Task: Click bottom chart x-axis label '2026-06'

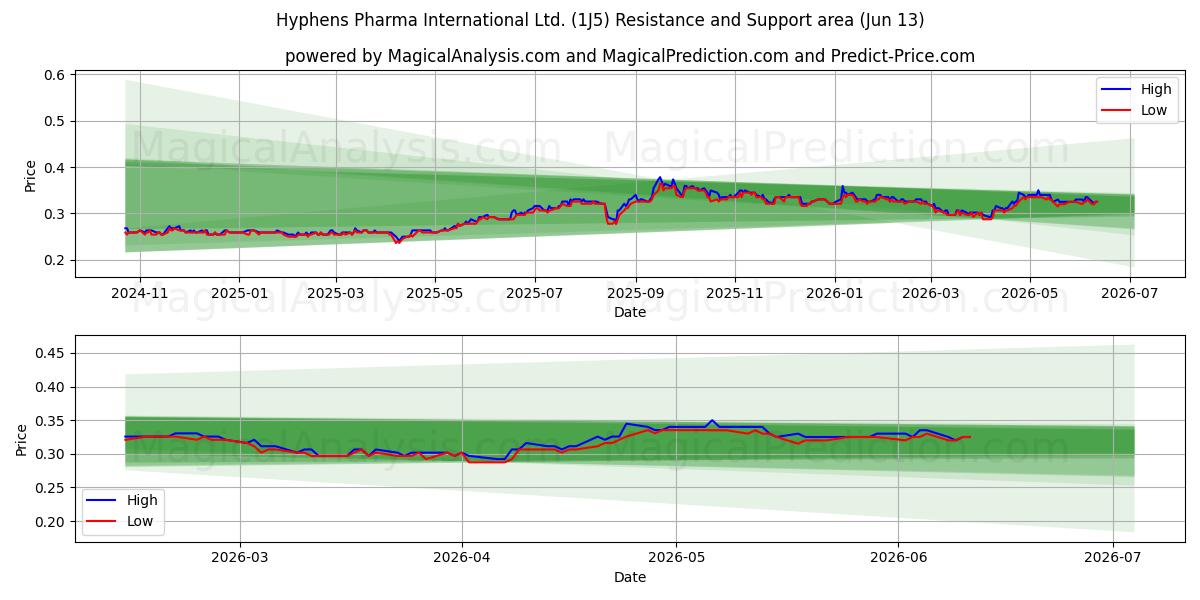Action: 898,560
